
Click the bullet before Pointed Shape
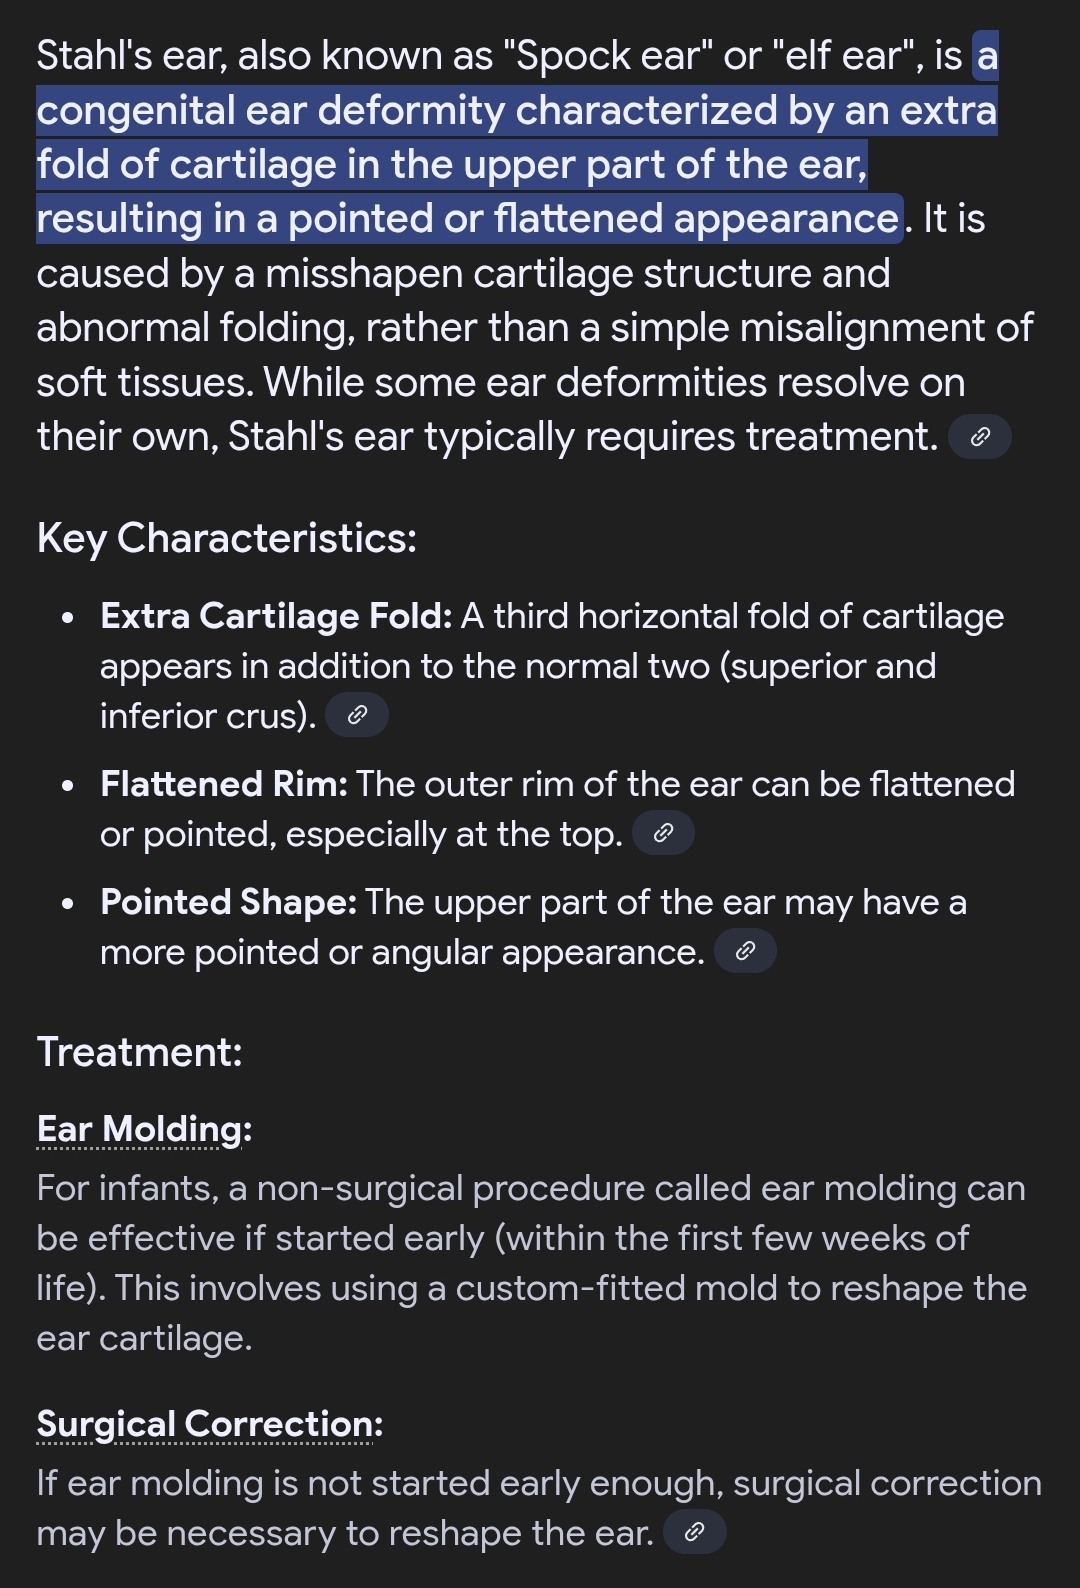[x=68, y=904]
